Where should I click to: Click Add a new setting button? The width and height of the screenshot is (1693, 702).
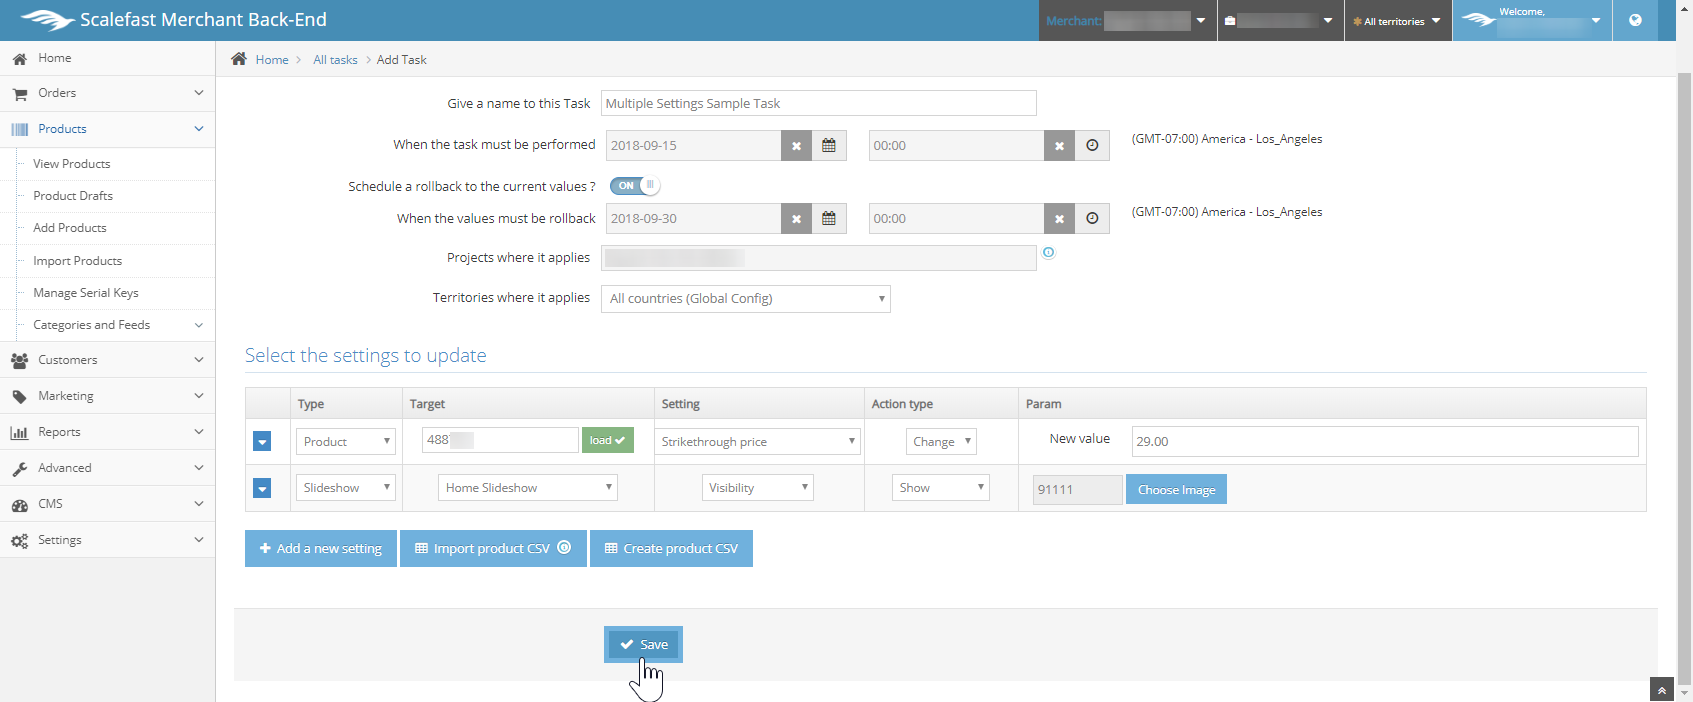(x=321, y=549)
